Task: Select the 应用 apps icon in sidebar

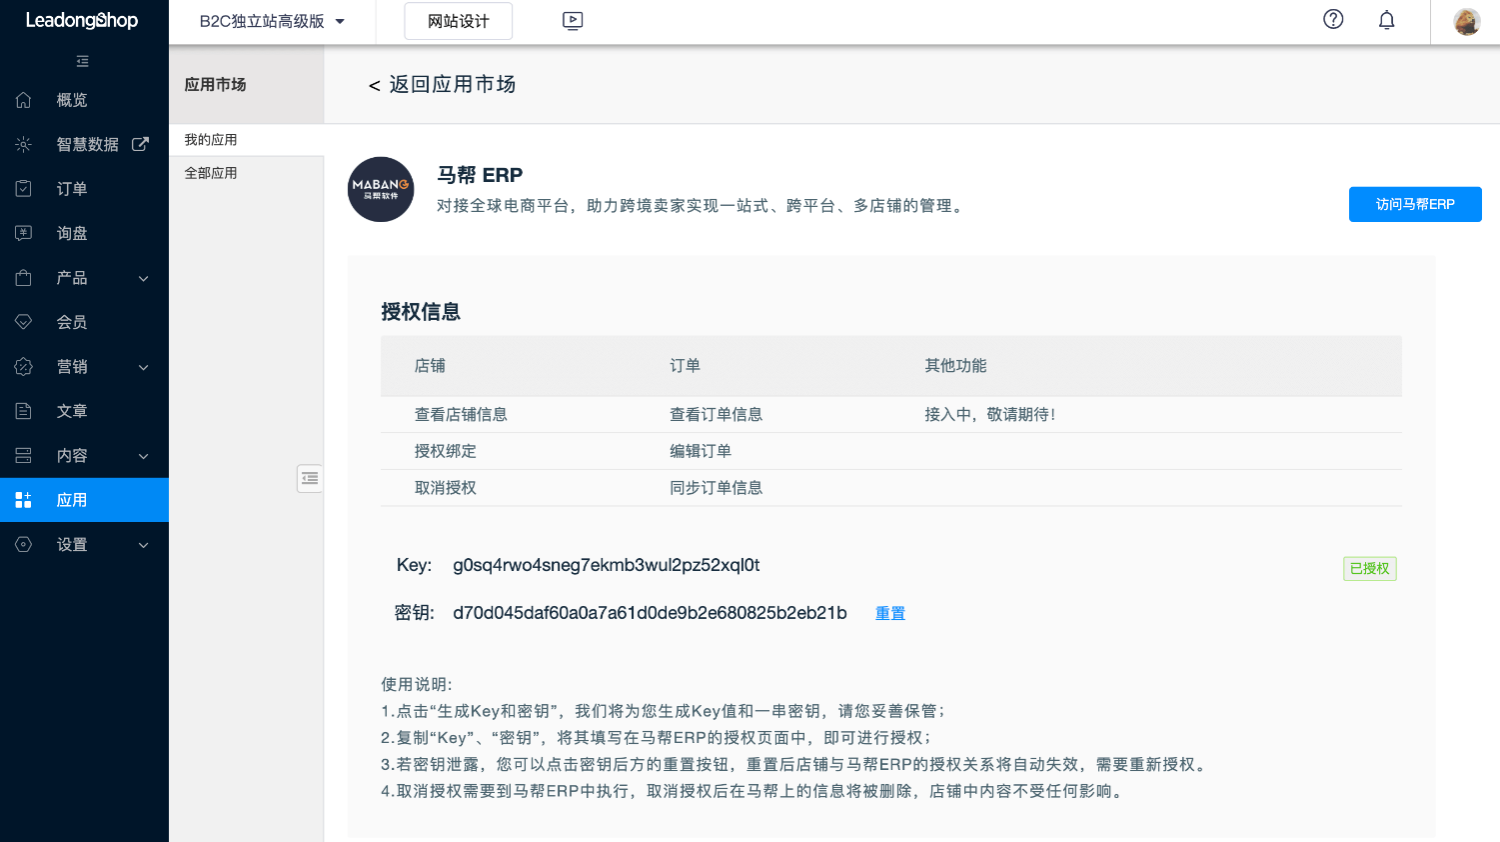Action: pyautogui.click(x=23, y=499)
